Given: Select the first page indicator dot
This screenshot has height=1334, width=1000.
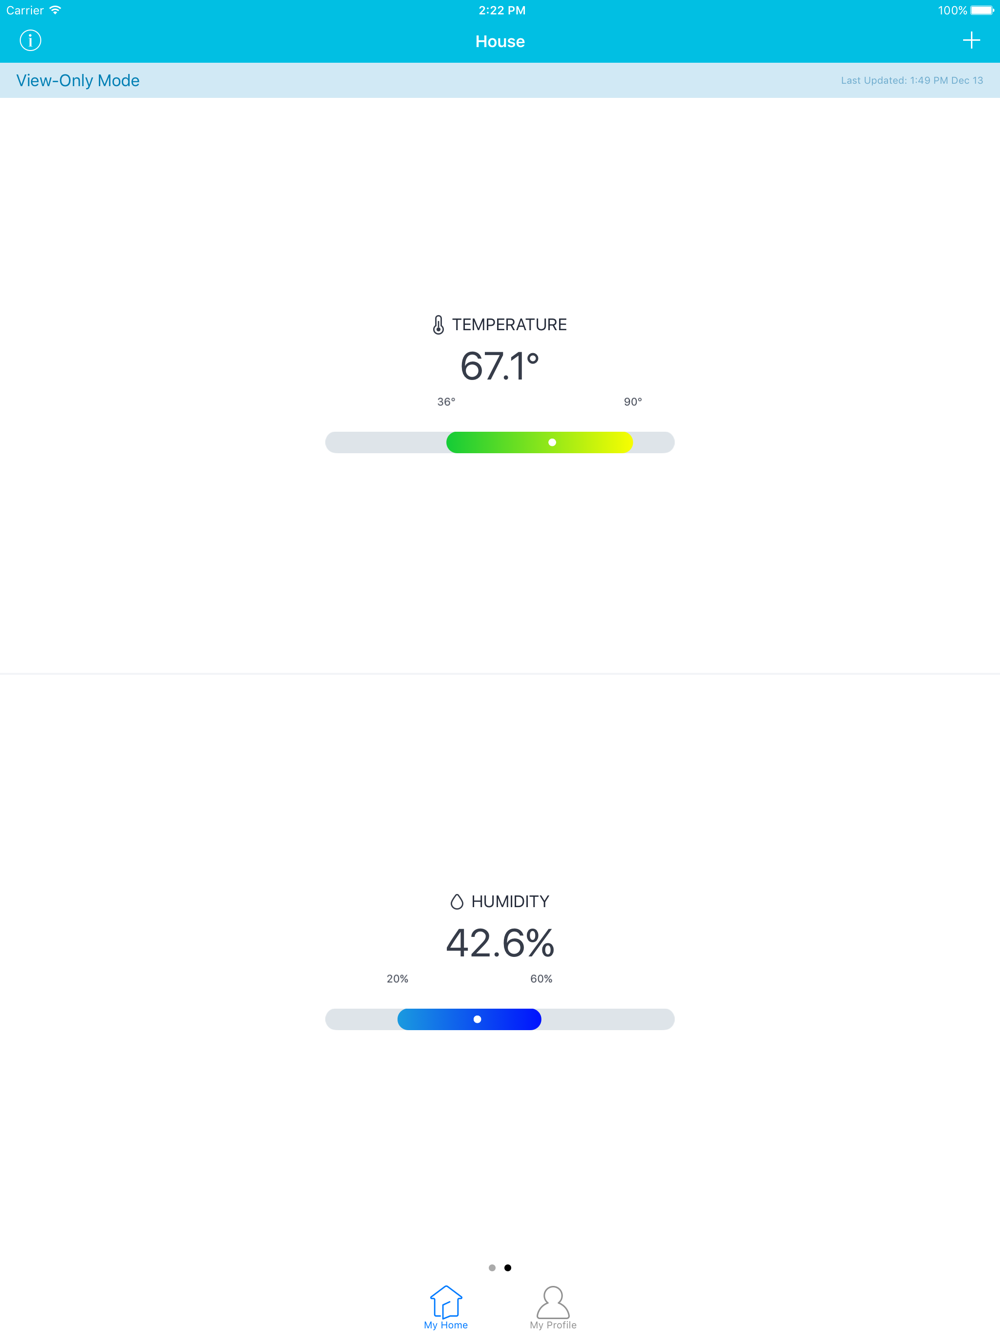Looking at the screenshot, I should pos(492,1268).
